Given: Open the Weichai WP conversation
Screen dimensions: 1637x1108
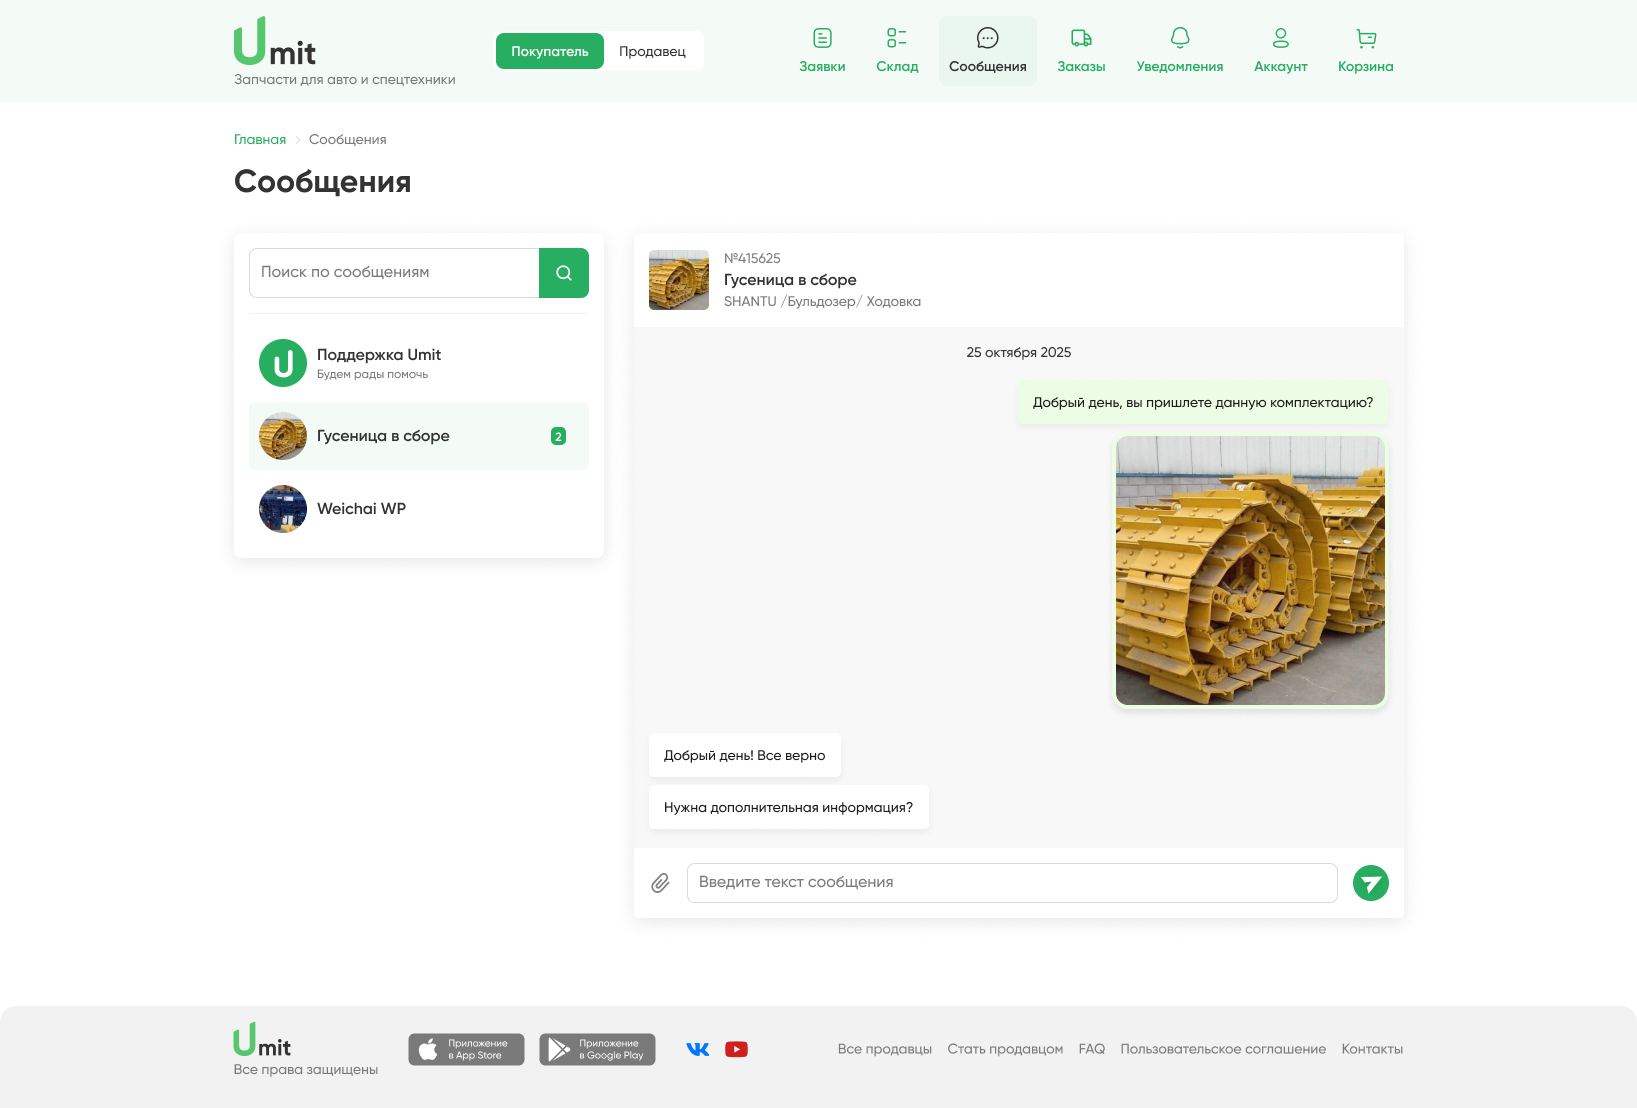Looking at the screenshot, I should point(419,509).
